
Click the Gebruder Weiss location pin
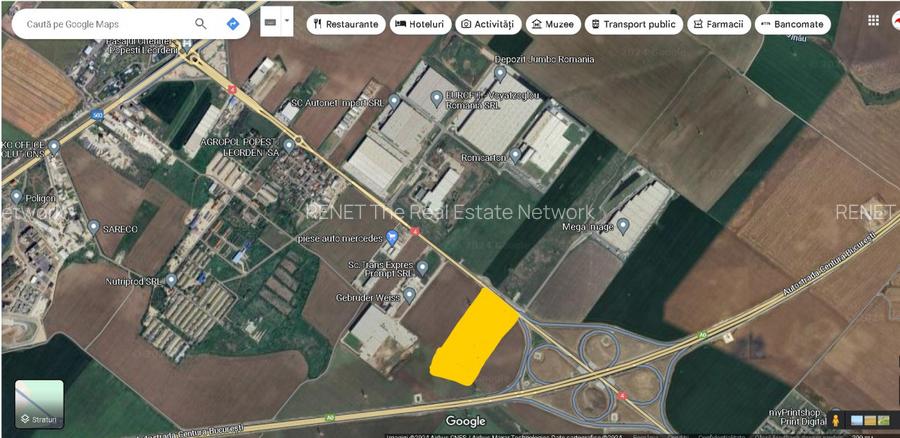pyautogui.click(x=409, y=295)
